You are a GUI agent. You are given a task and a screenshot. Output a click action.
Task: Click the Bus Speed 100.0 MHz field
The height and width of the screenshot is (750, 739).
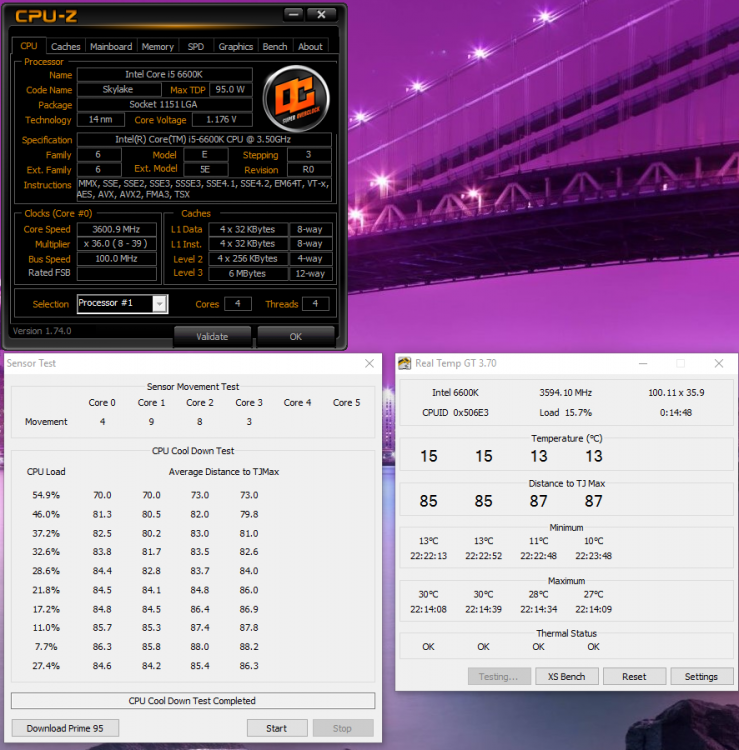click(117, 259)
